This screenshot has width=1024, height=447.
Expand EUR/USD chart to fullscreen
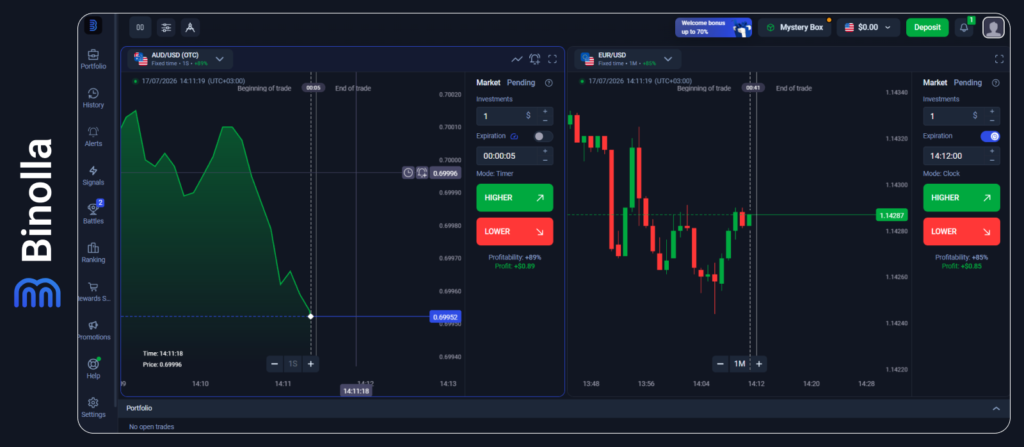999,59
